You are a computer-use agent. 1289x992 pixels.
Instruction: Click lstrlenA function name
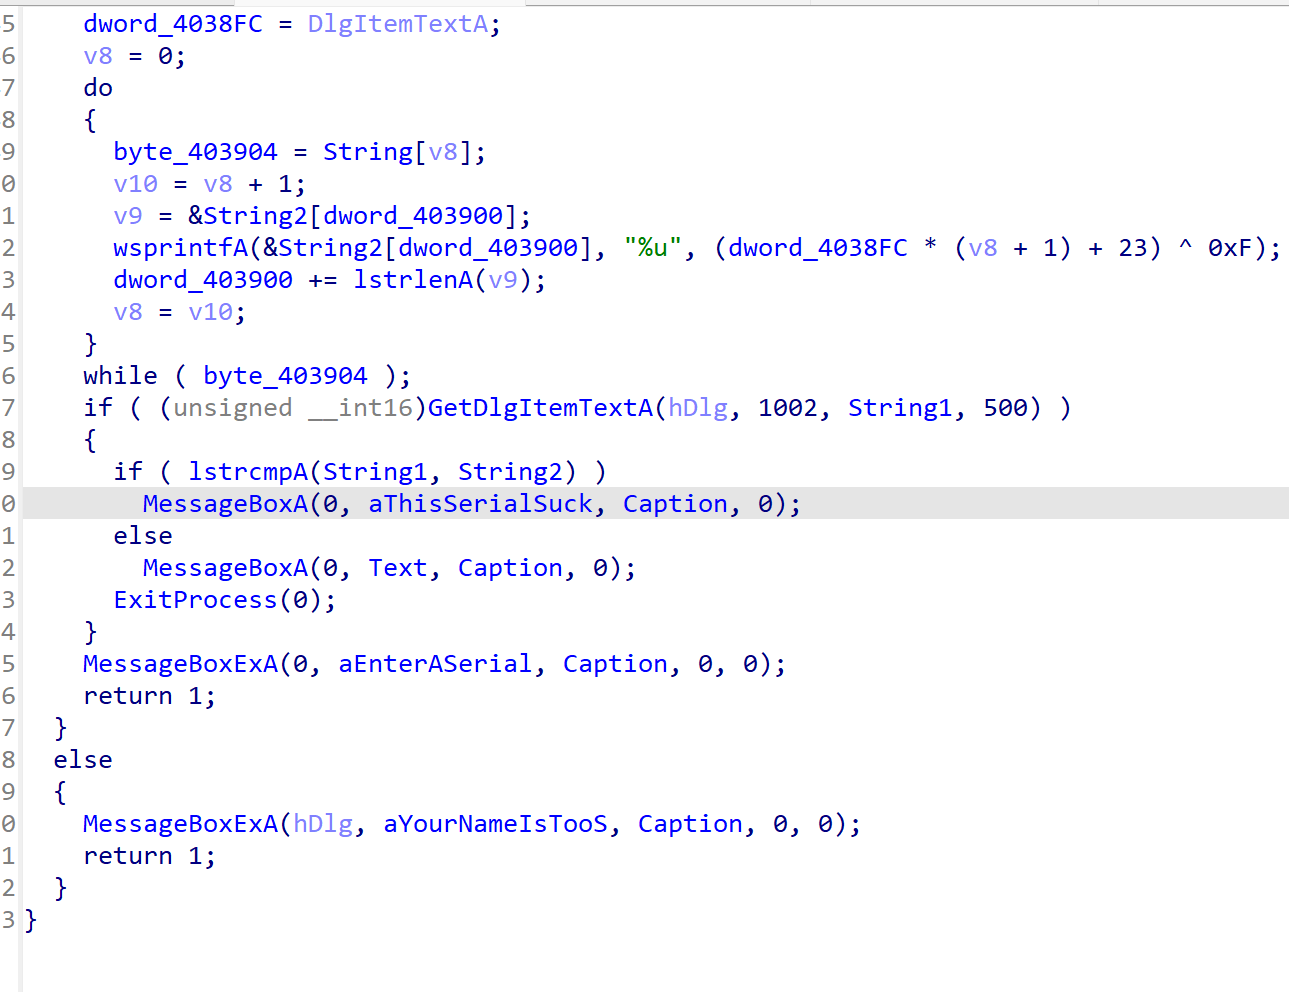point(413,280)
